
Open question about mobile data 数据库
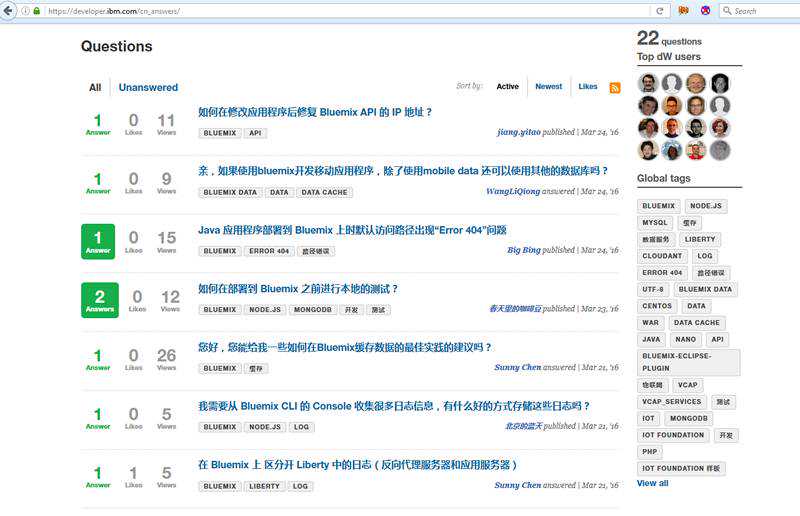[403, 170]
